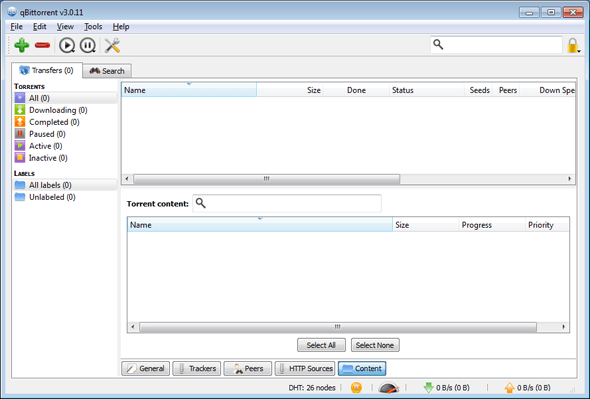The width and height of the screenshot is (590, 399).
Task: Open the Tools menu
Action: tap(93, 27)
